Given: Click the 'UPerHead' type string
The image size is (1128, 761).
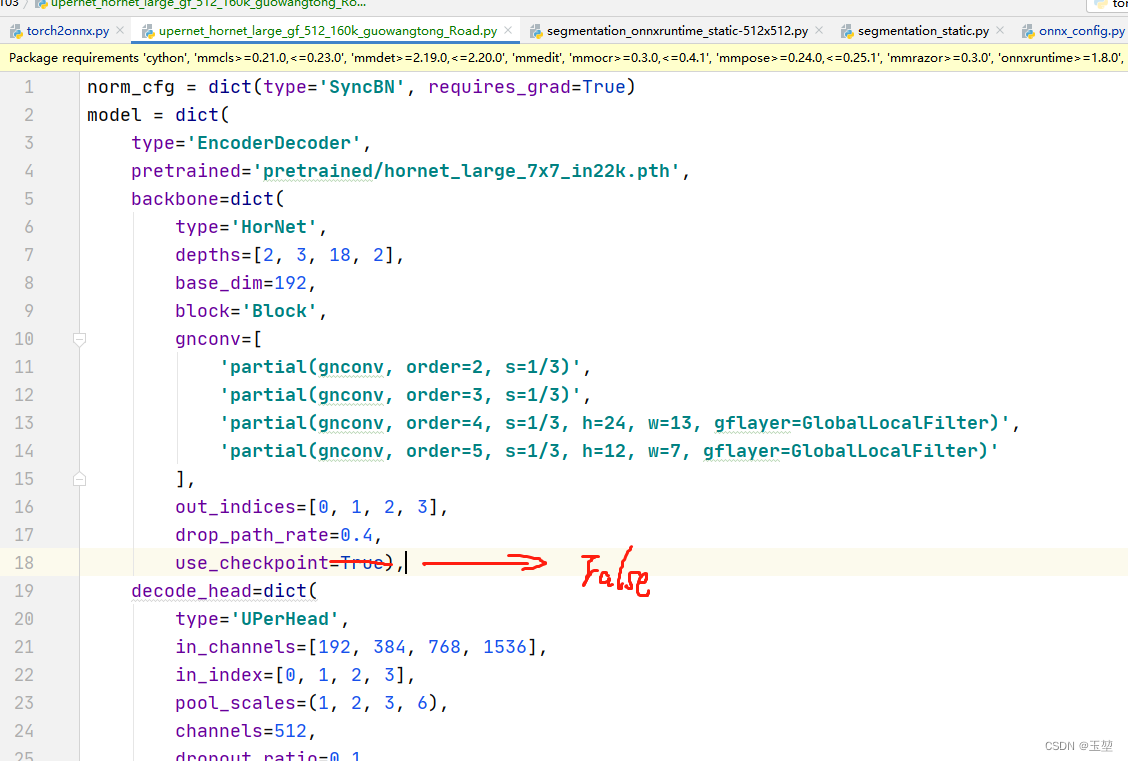Looking at the screenshot, I should (x=285, y=619).
